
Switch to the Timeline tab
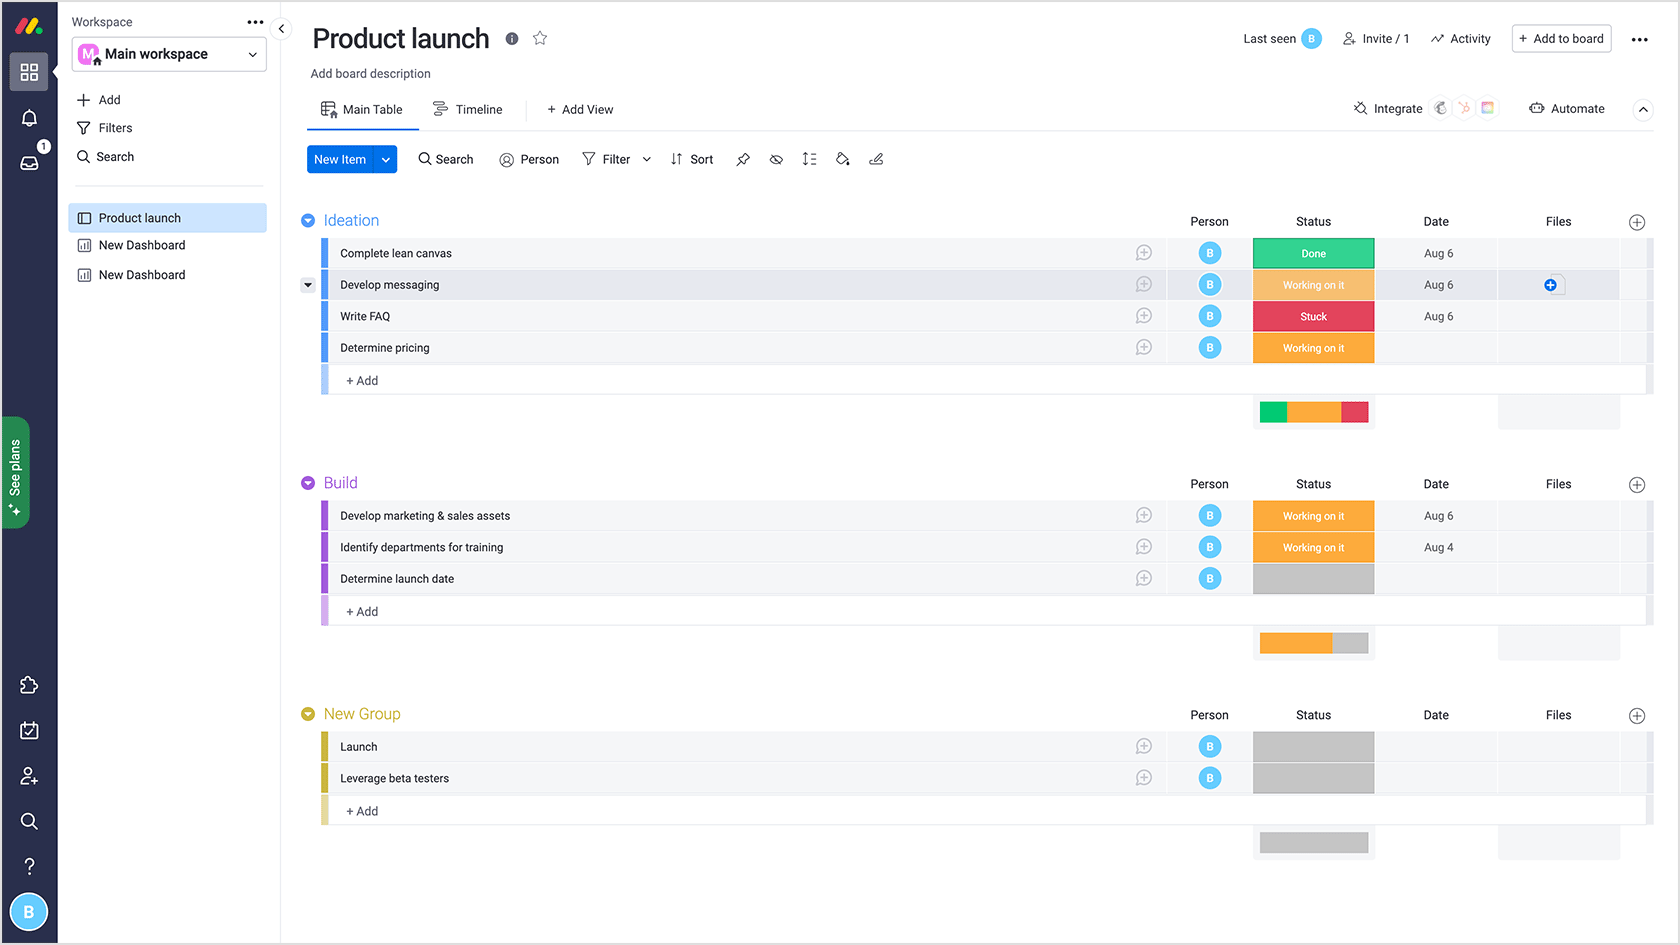(x=468, y=109)
